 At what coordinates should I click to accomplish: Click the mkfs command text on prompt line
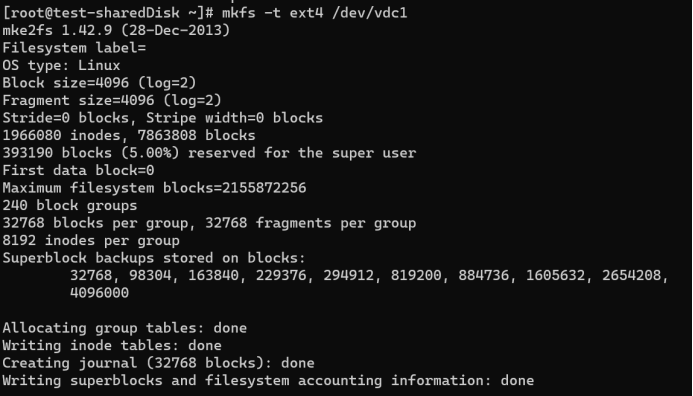[314, 13]
